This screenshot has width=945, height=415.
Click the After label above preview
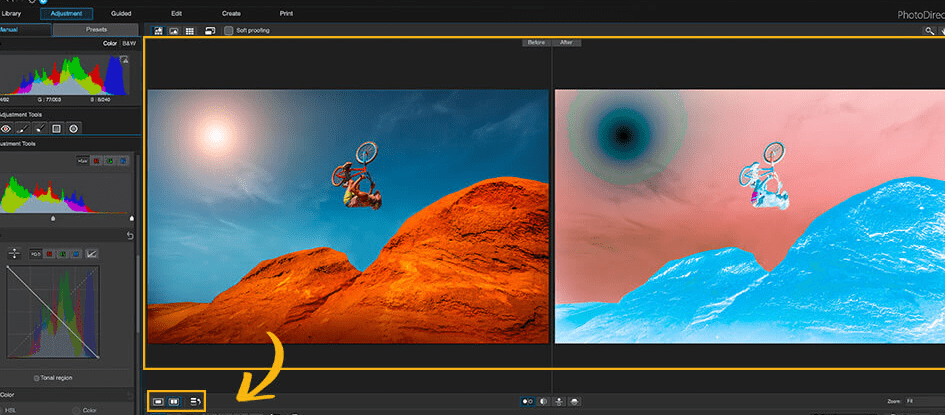point(566,43)
